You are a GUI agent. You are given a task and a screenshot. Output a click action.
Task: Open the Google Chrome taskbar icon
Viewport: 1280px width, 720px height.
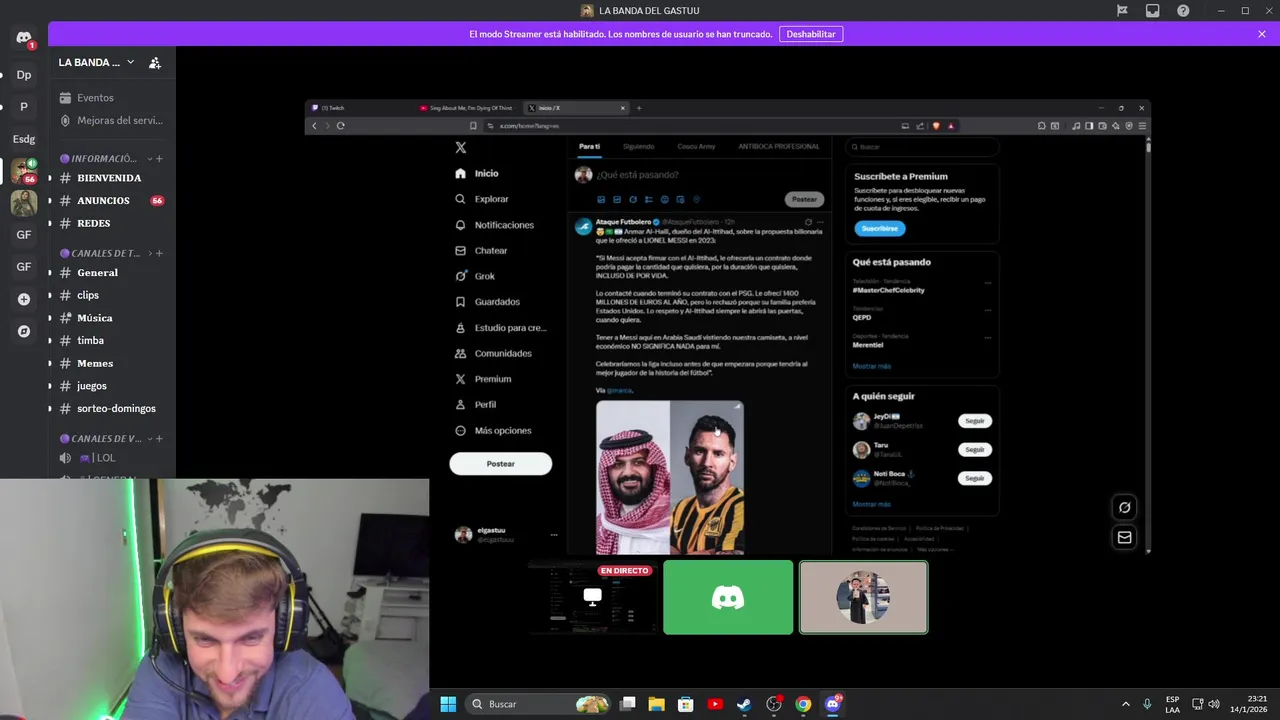pos(803,704)
